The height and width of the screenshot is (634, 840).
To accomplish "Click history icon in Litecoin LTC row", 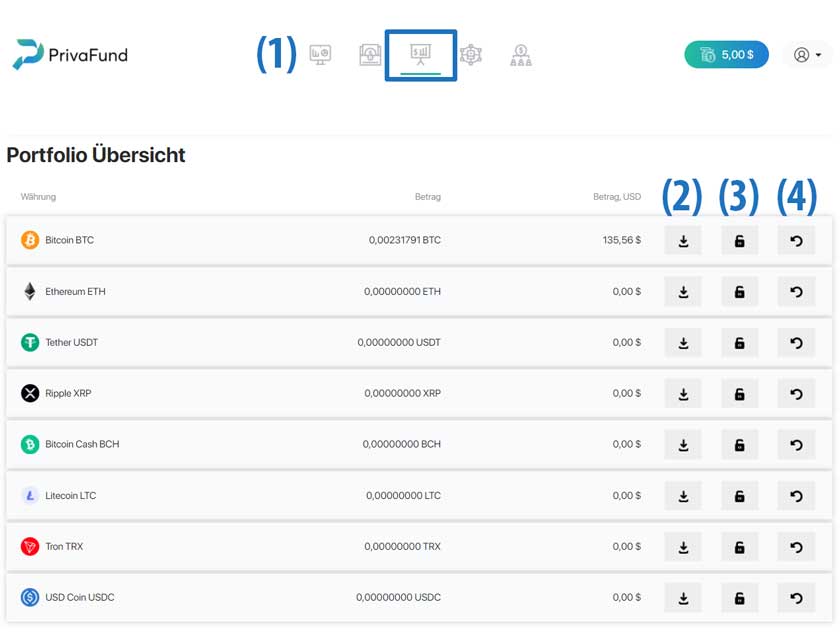I will click(796, 496).
